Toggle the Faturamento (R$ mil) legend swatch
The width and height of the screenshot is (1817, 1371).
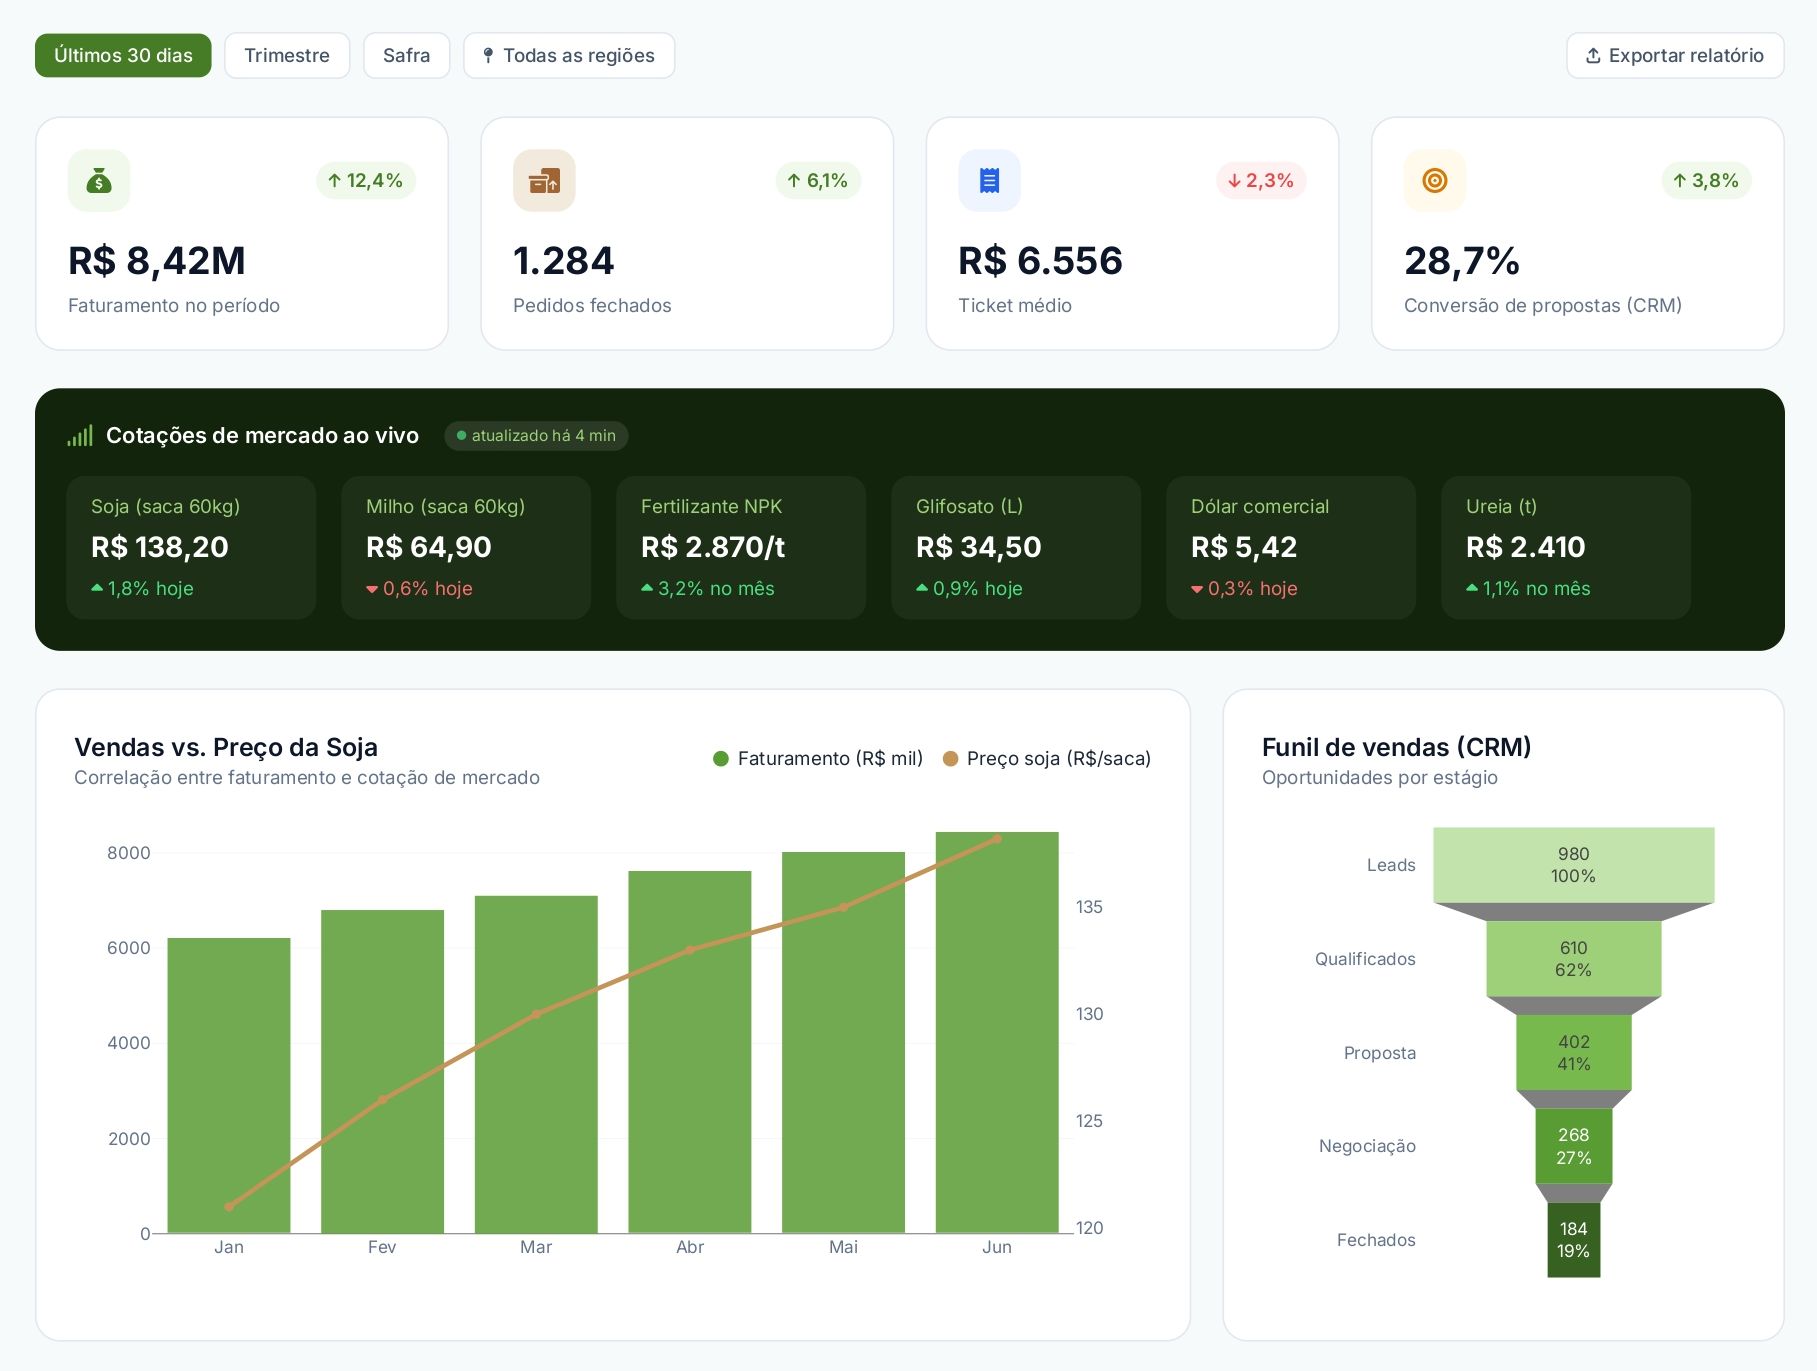pos(721,759)
